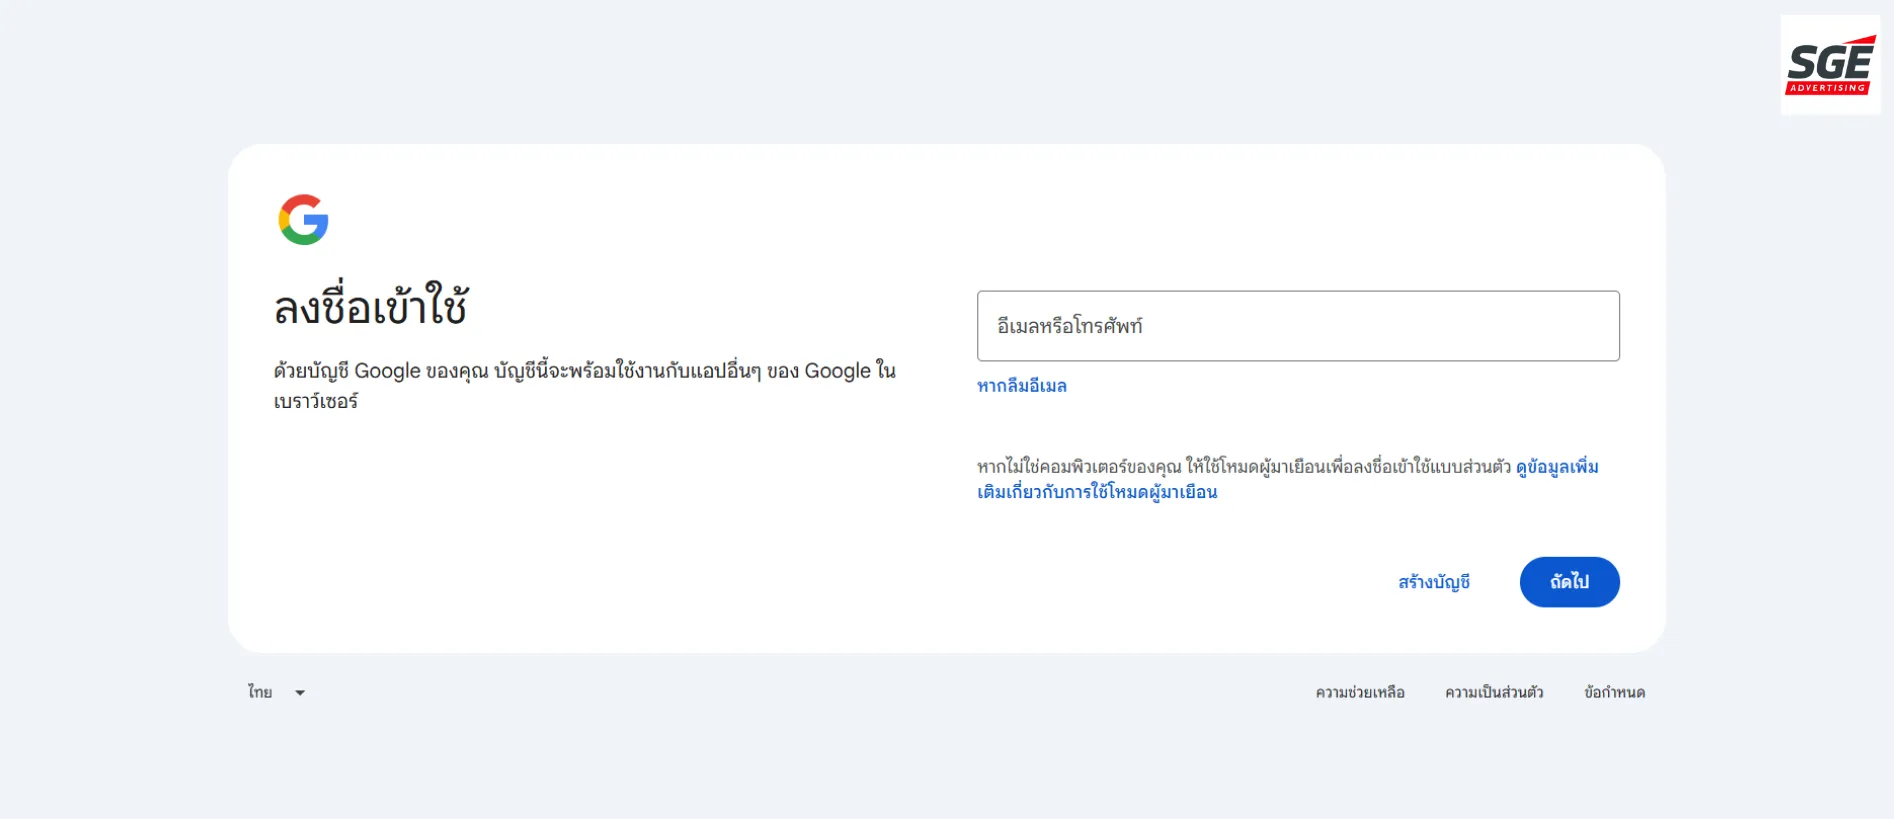Click the text starting ด้วยบัญชี Google ของคุณ

(x=585, y=385)
